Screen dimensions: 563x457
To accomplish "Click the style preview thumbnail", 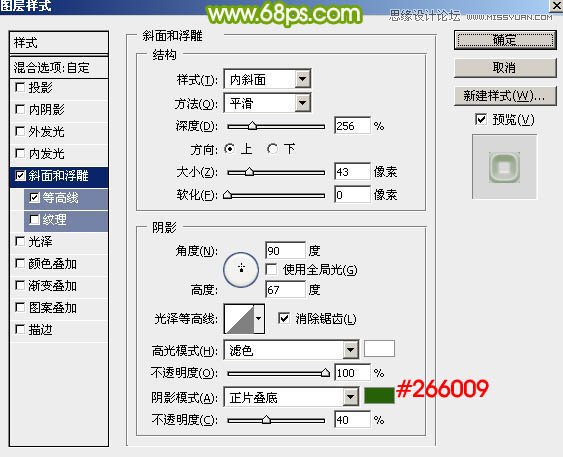I will (504, 167).
